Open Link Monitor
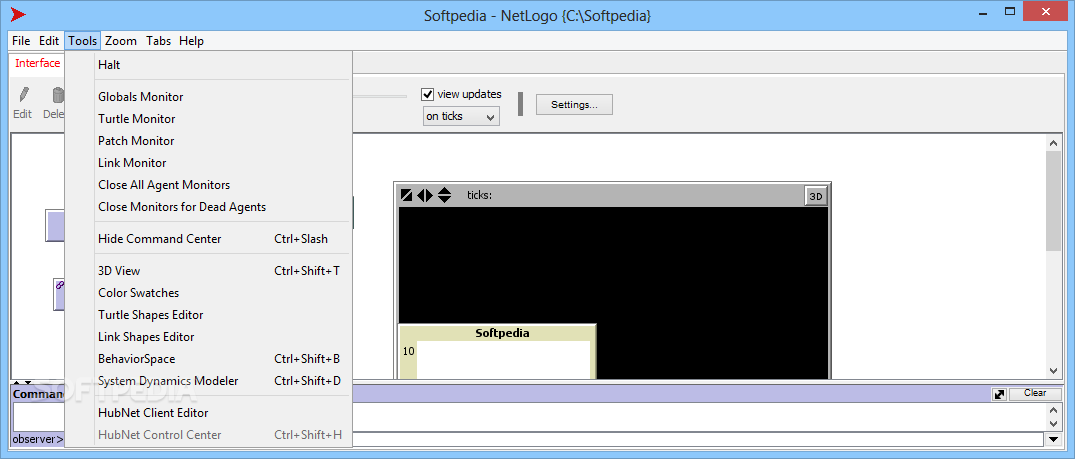Viewport: 1075px width, 459px height. 208,163
